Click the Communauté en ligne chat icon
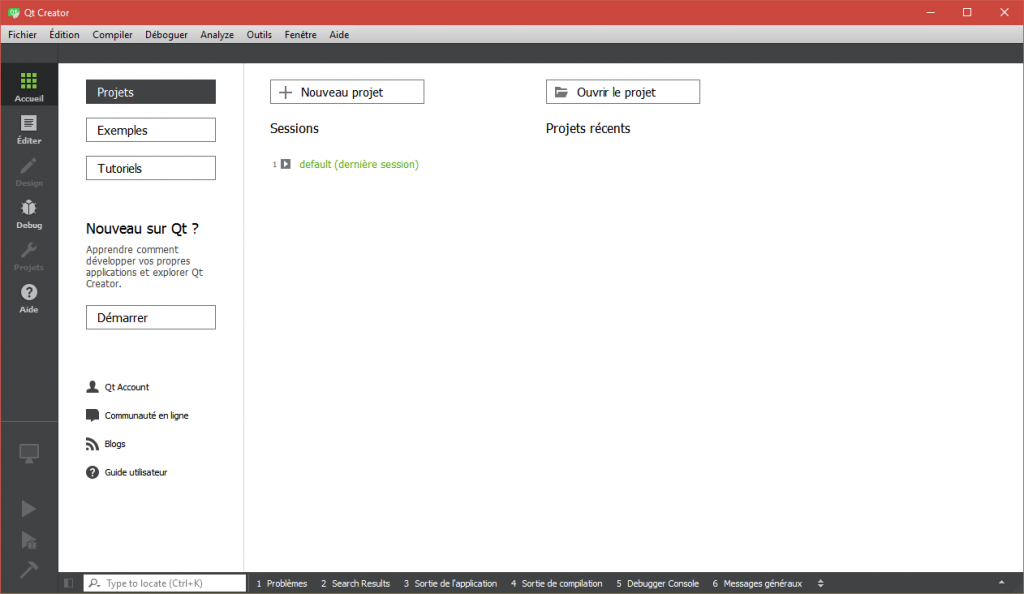The width and height of the screenshot is (1024, 594). coord(92,415)
